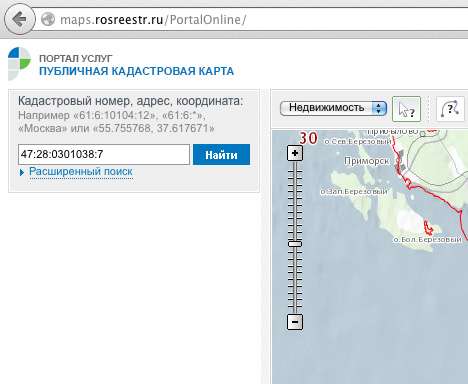Click the red parcel outline on Бол.Березовый island

pos(428,228)
